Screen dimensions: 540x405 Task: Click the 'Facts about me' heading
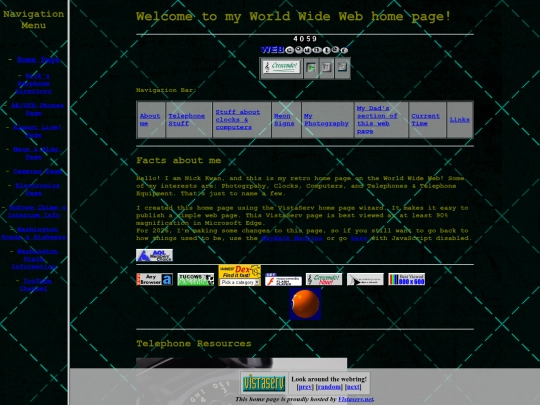click(x=178, y=160)
